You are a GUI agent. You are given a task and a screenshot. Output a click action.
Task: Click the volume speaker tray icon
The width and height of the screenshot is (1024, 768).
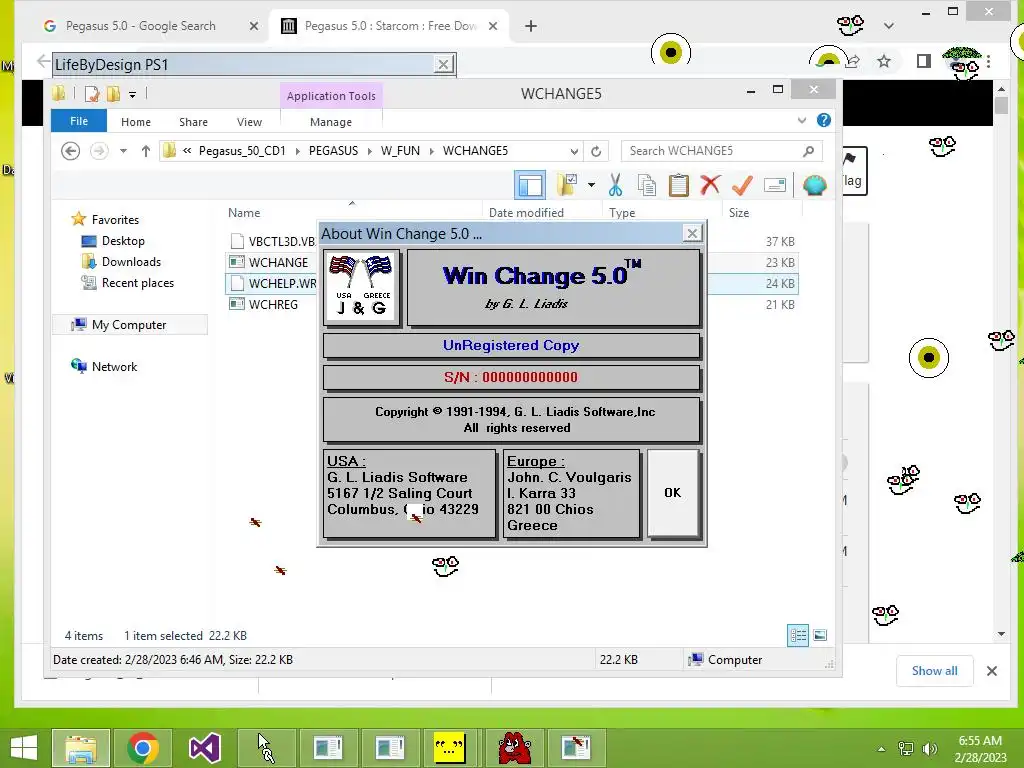(930, 749)
